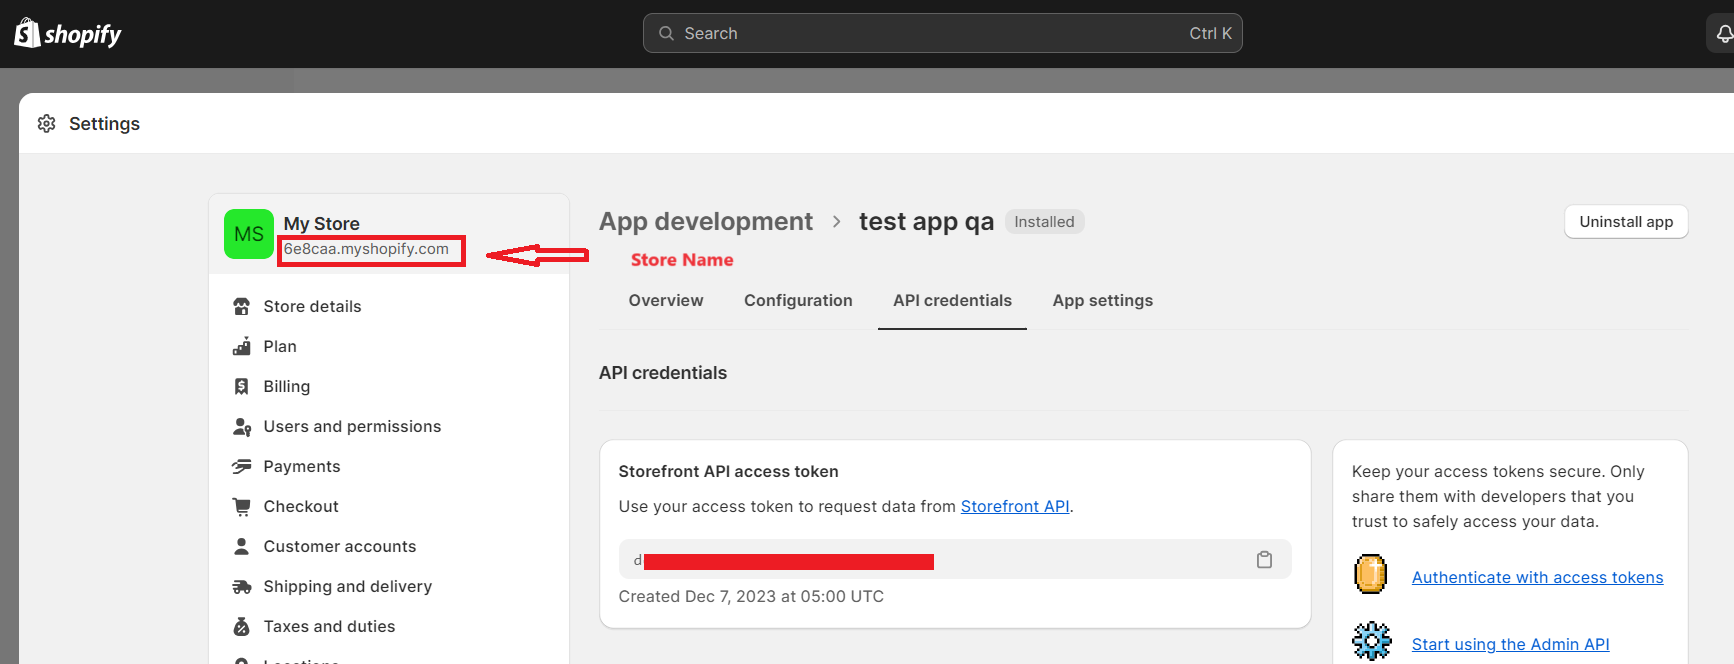Copy the Storefront API access token
Viewport: 1734px width, 664px height.
coord(1264,559)
